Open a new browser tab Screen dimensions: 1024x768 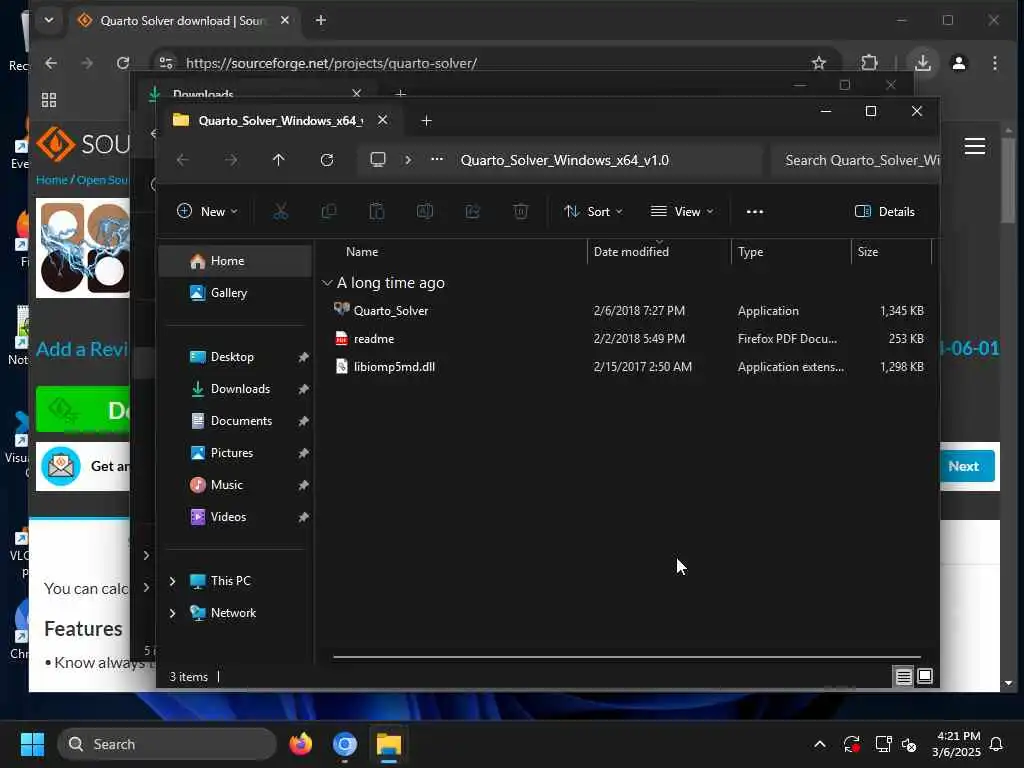(321, 20)
